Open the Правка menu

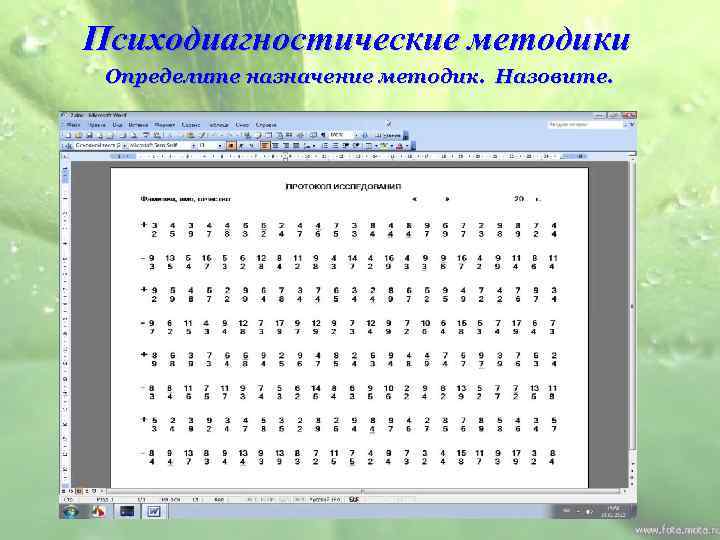(97, 125)
